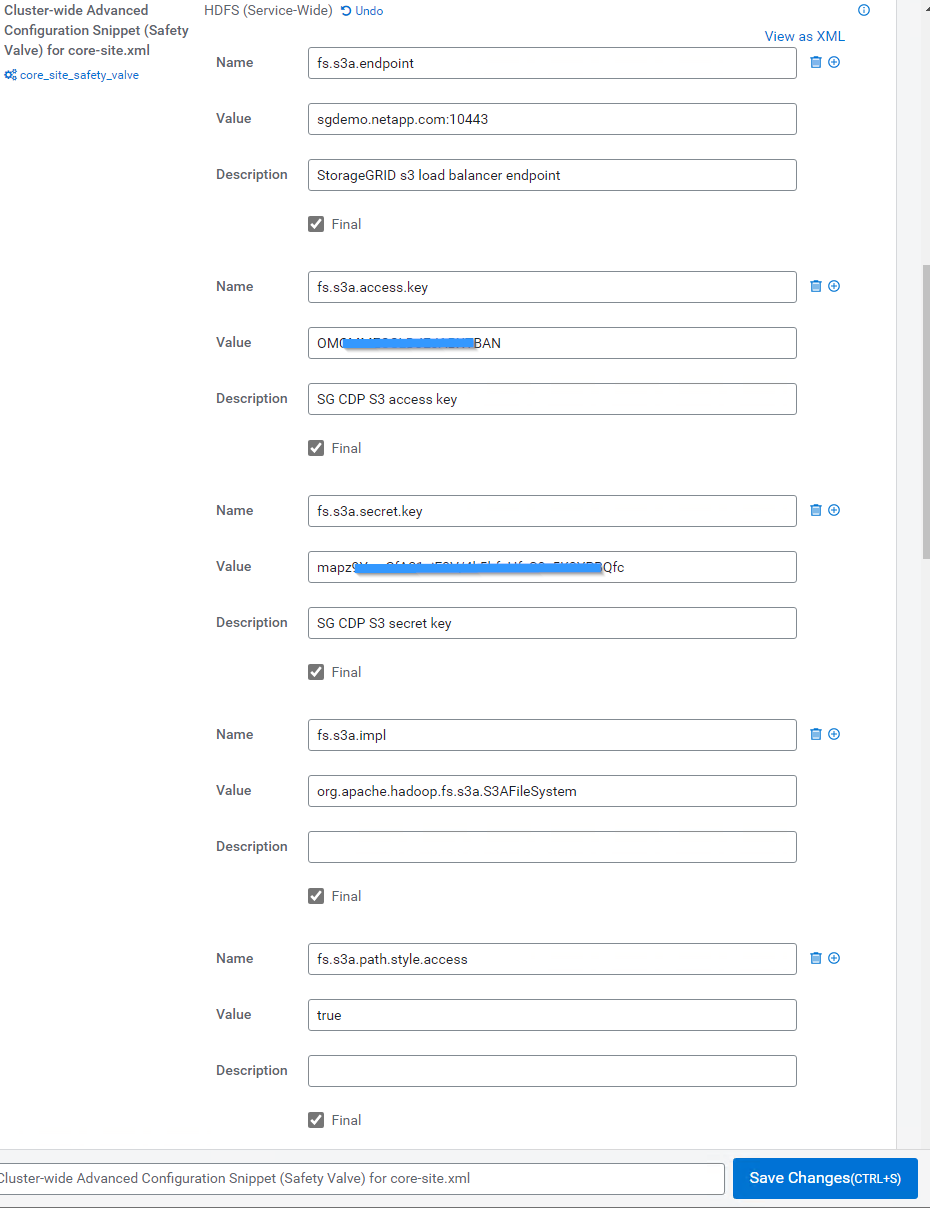Viewport: 930px width, 1213px height.
Task: Open the core_site_safety_valve link
Action: [78, 75]
